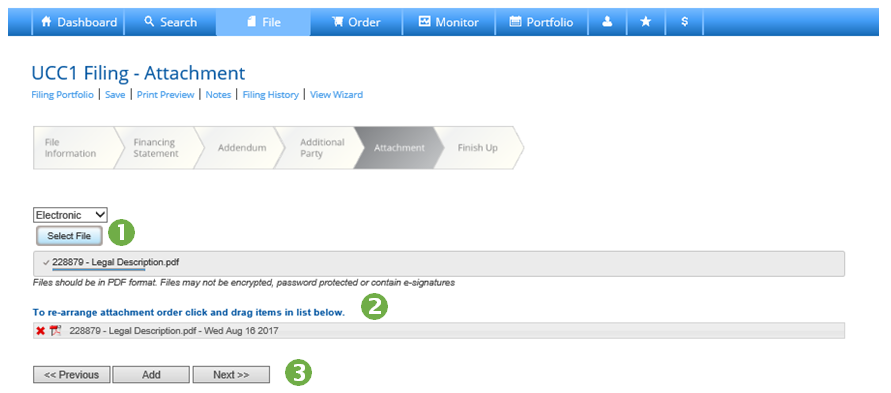Click the Save link
This screenshot has width=891, height=393.
click(x=115, y=95)
